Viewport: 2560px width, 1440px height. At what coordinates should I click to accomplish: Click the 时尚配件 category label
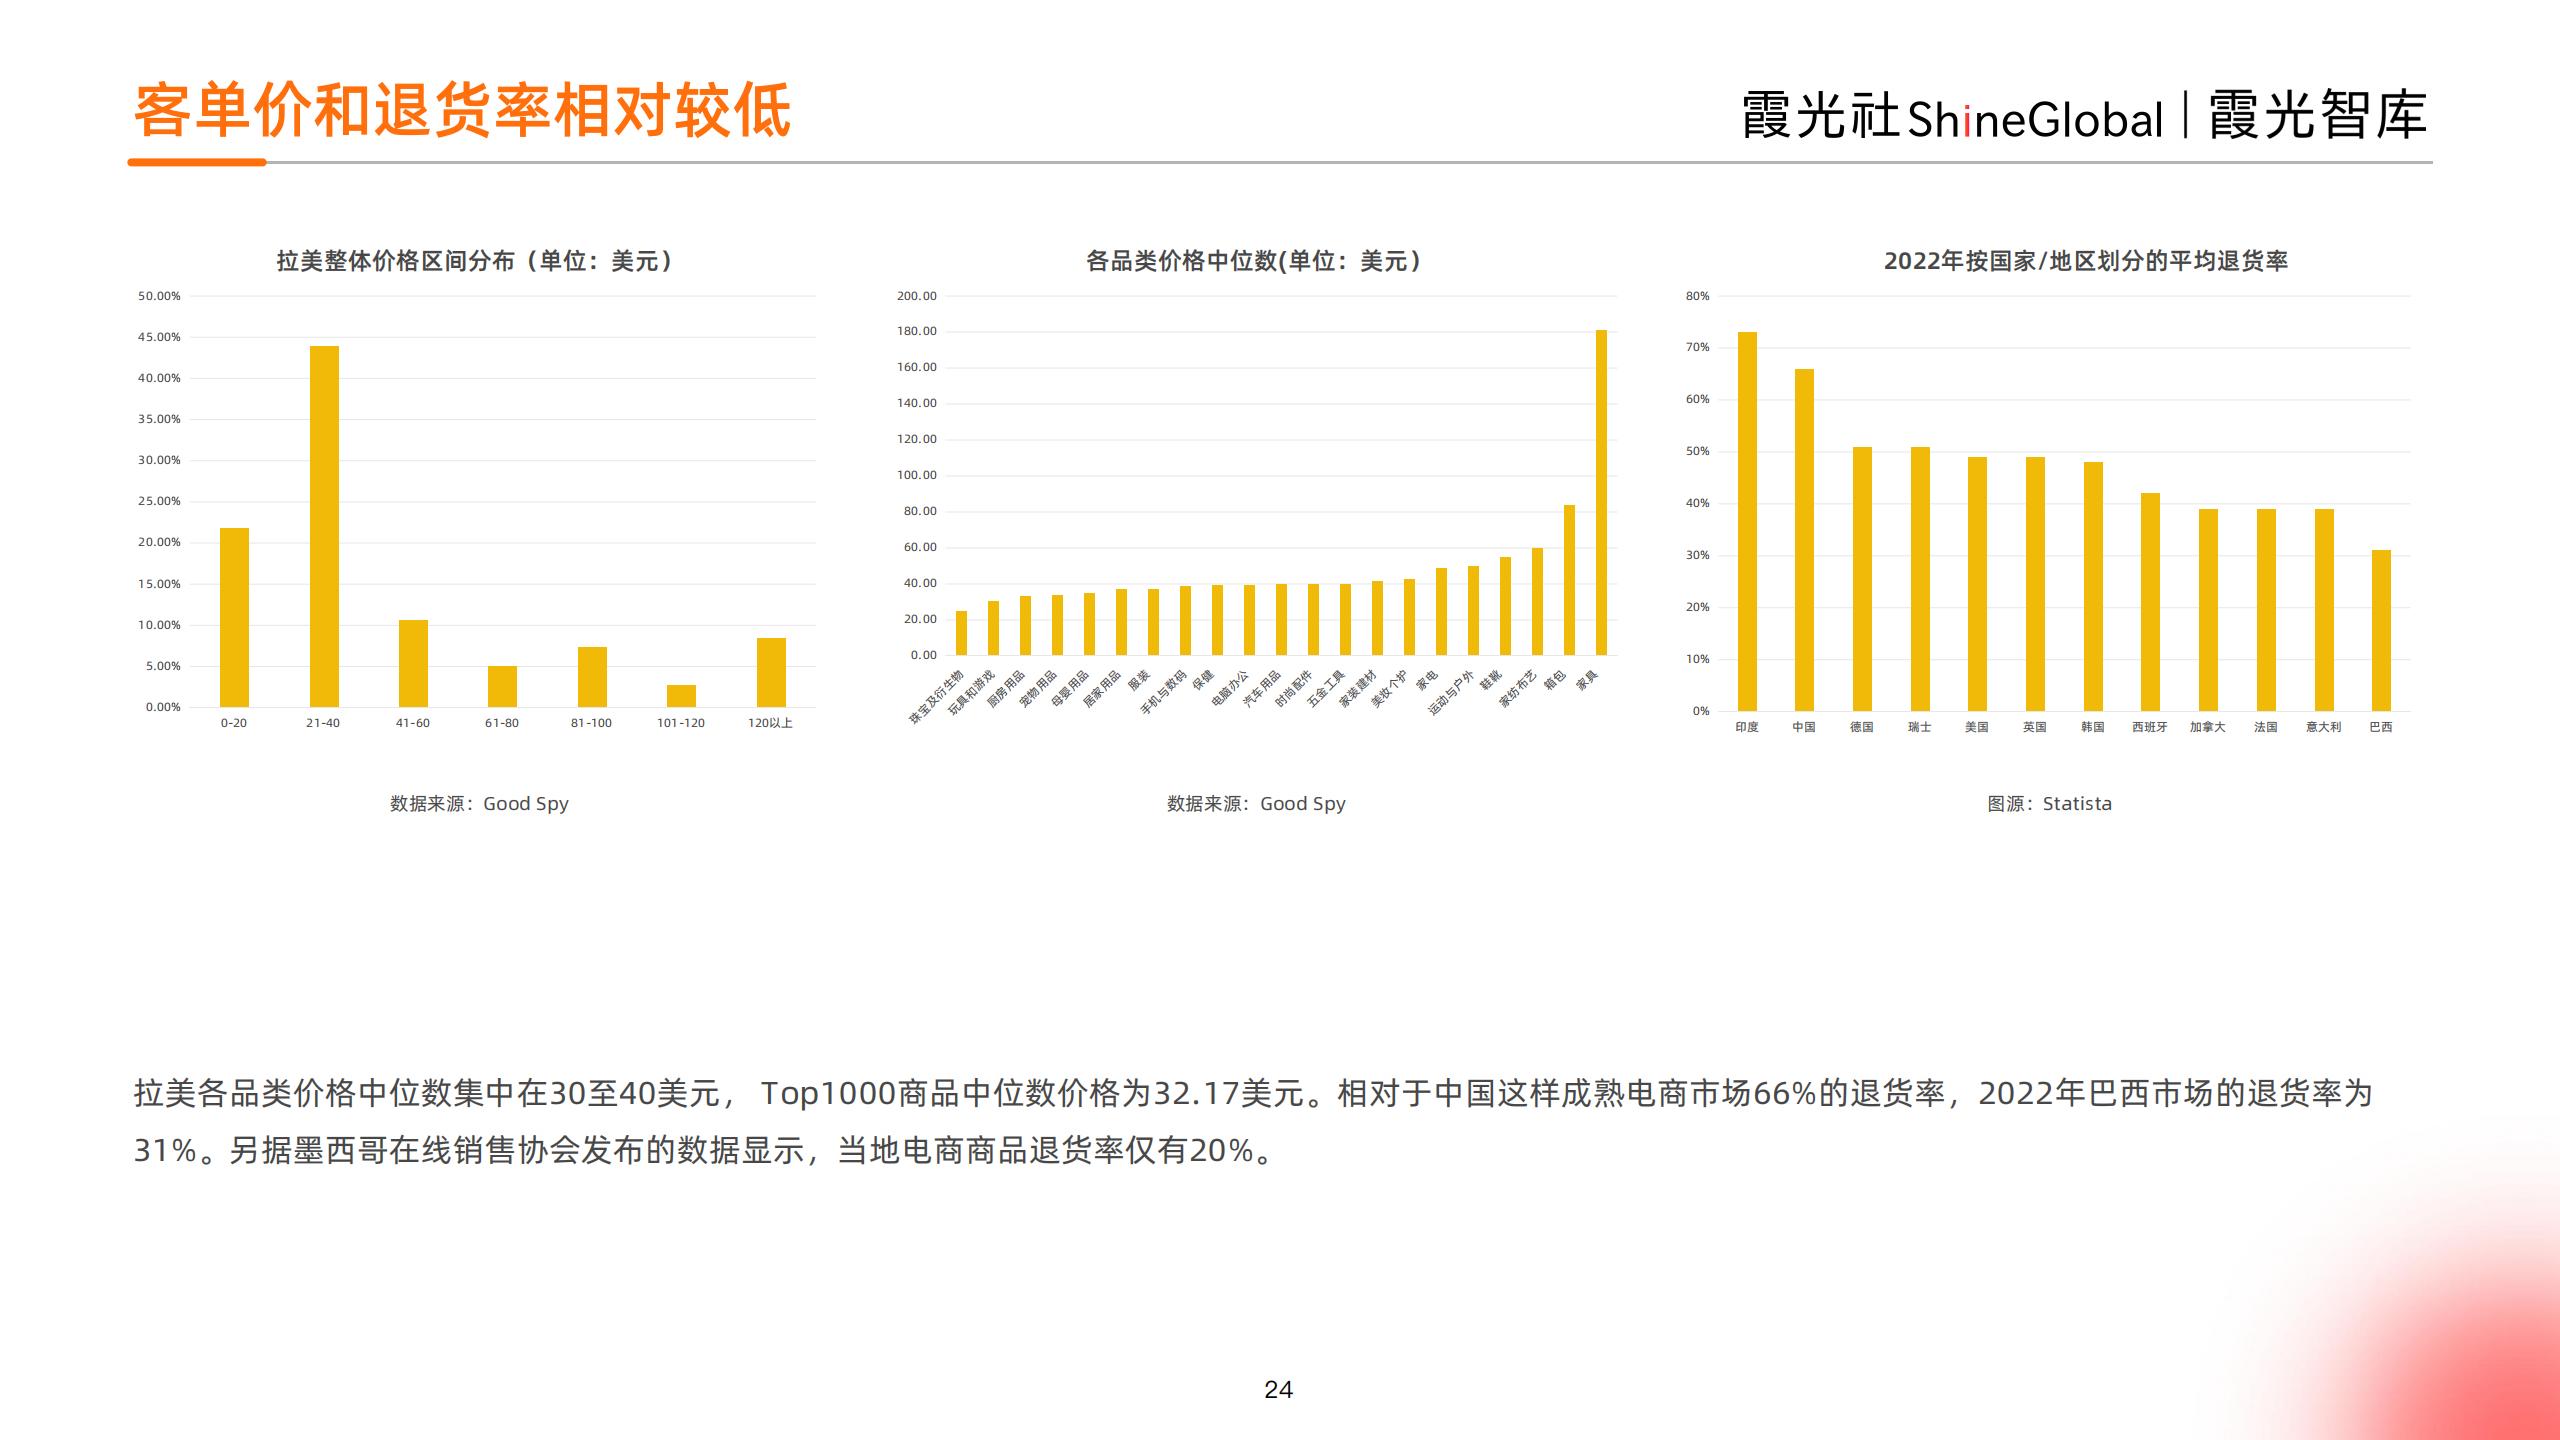1295,689
